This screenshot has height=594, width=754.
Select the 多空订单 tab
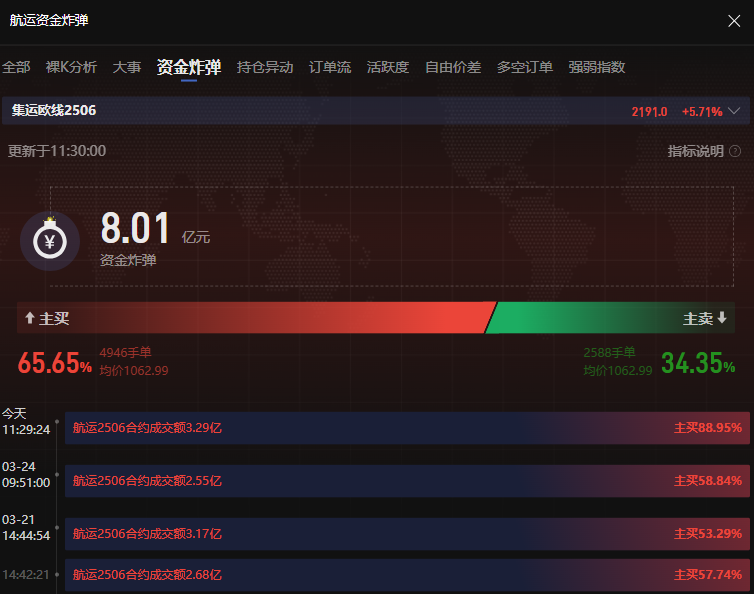click(x=525, y=67)
